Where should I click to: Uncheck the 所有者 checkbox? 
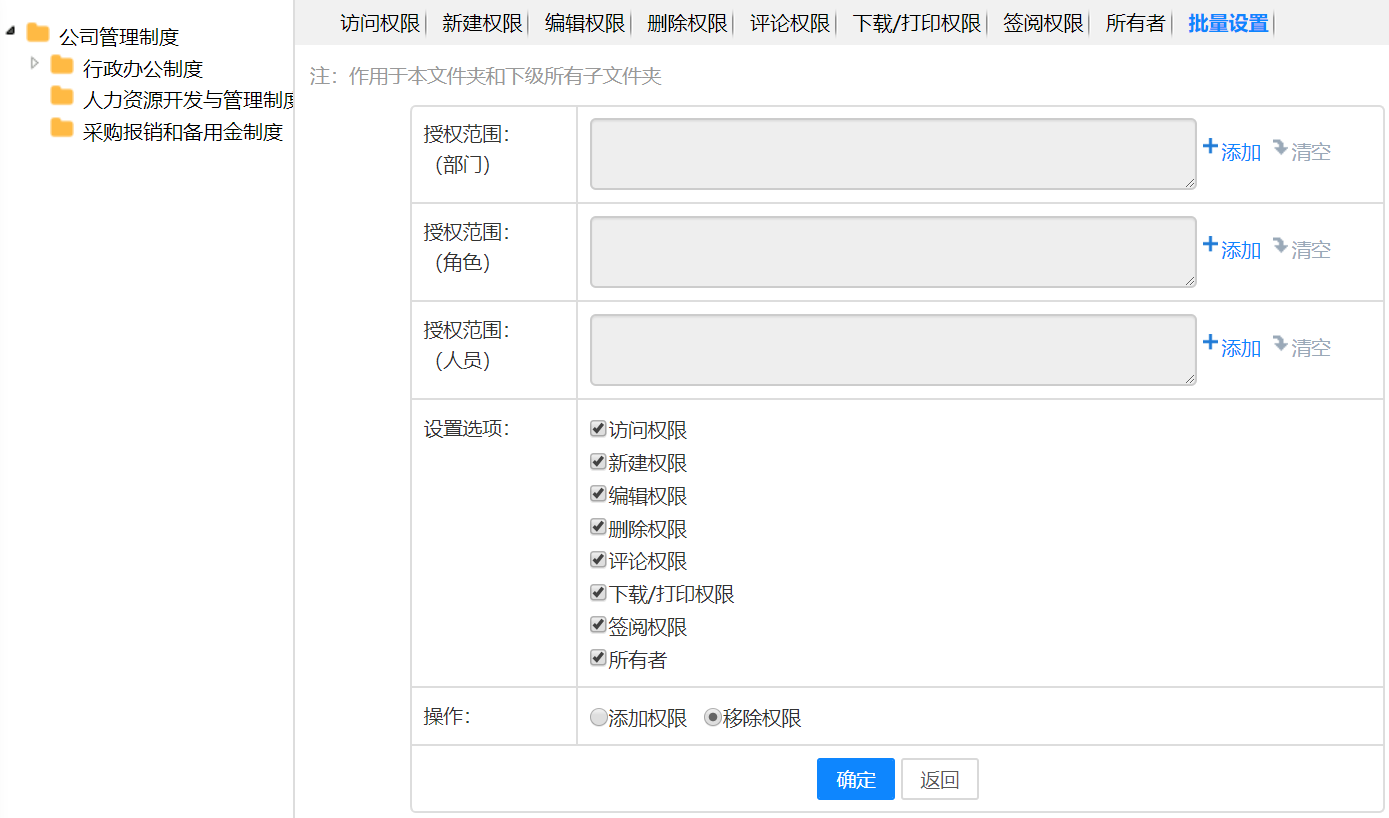pyautogui.click(x=598, y=658)
